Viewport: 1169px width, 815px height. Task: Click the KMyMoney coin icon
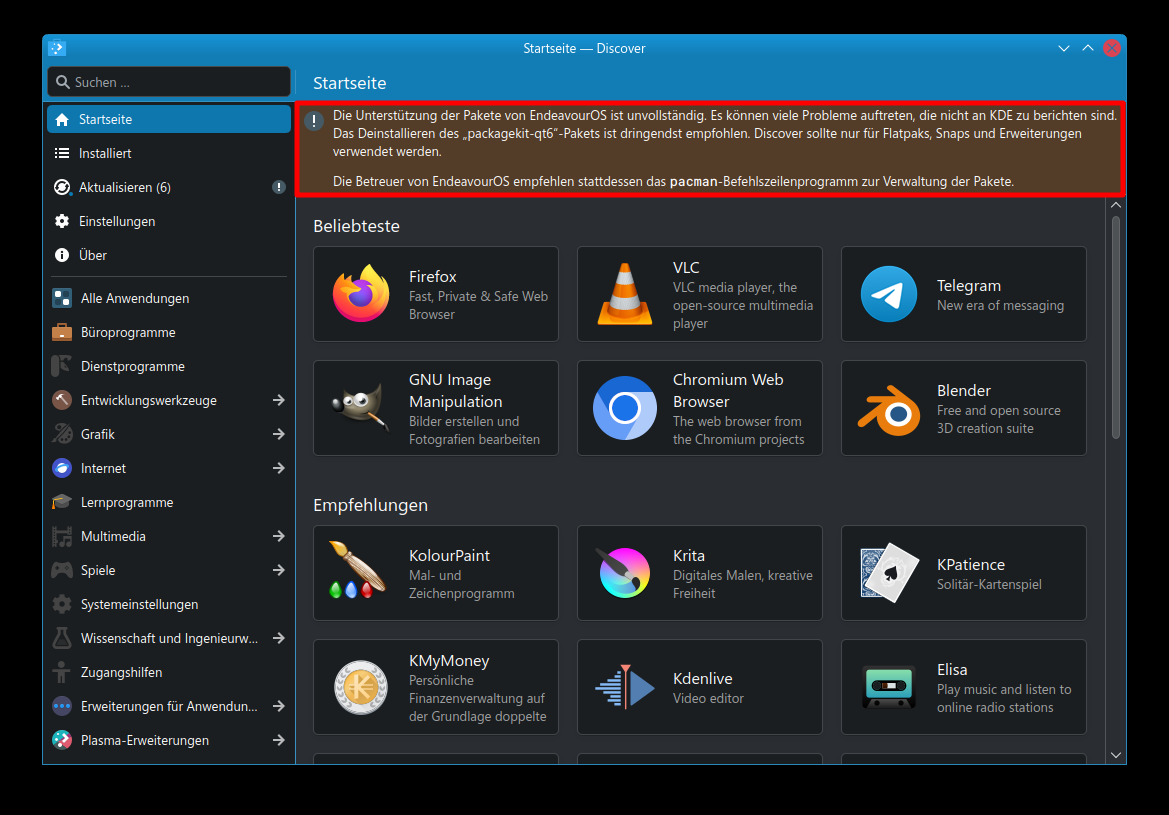coord(361,687)
